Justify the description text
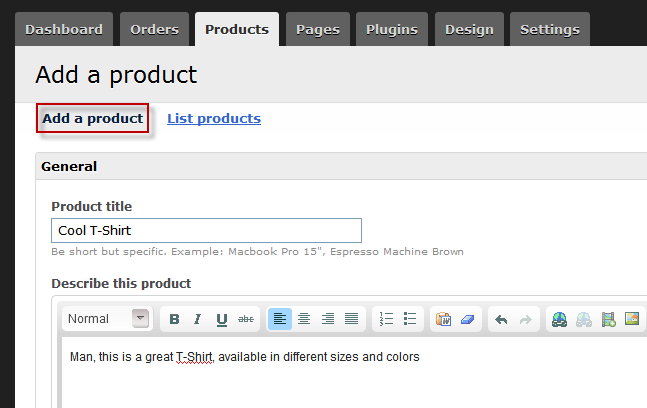647x408 pixels. [x=352, y=319]
